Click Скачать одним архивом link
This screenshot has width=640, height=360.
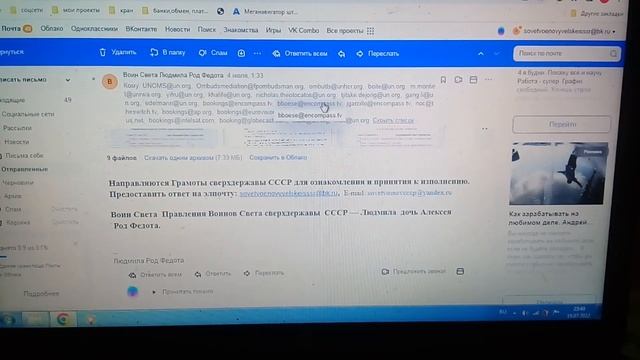coord(193,158)
